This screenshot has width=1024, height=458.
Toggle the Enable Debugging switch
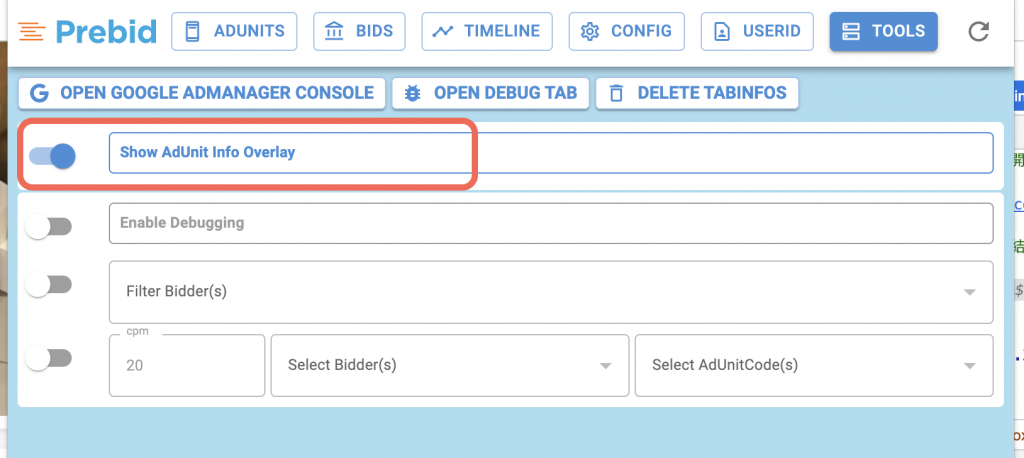tap(48, 227)
